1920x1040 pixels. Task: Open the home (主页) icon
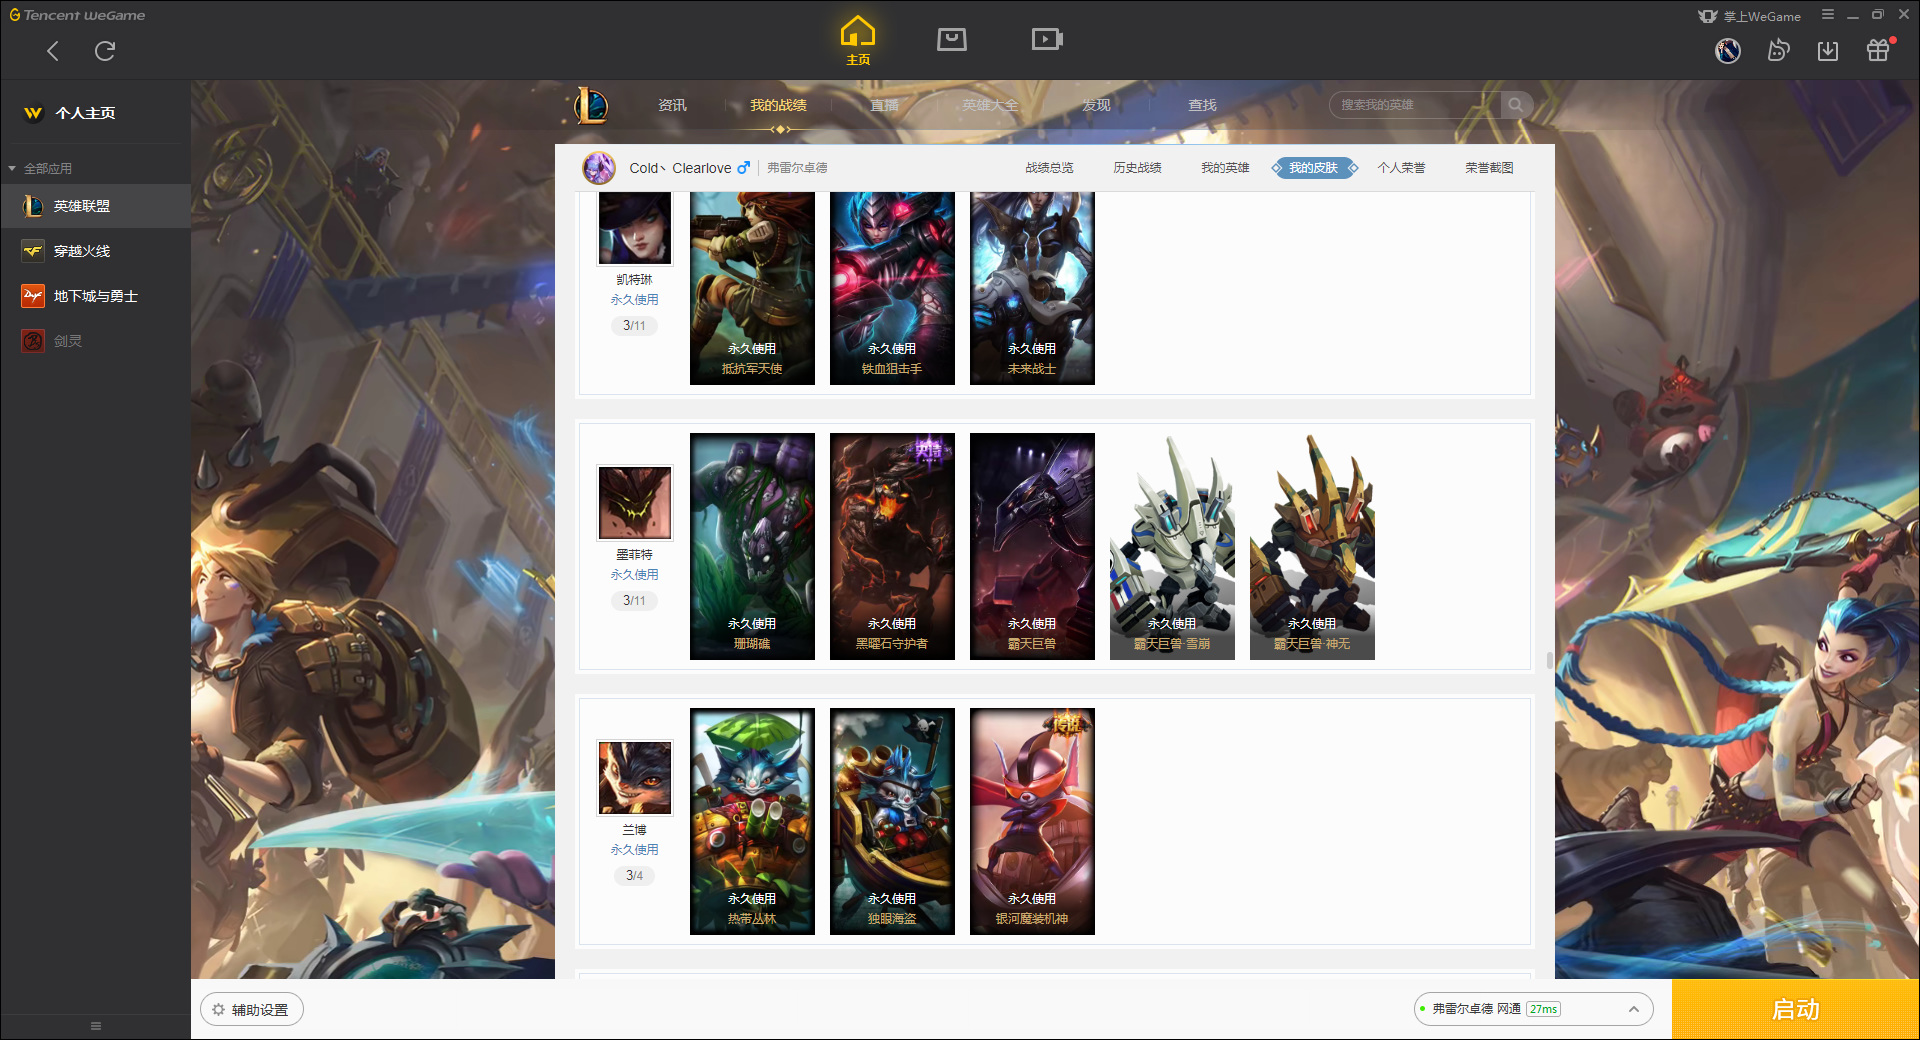tap(858, 41)
